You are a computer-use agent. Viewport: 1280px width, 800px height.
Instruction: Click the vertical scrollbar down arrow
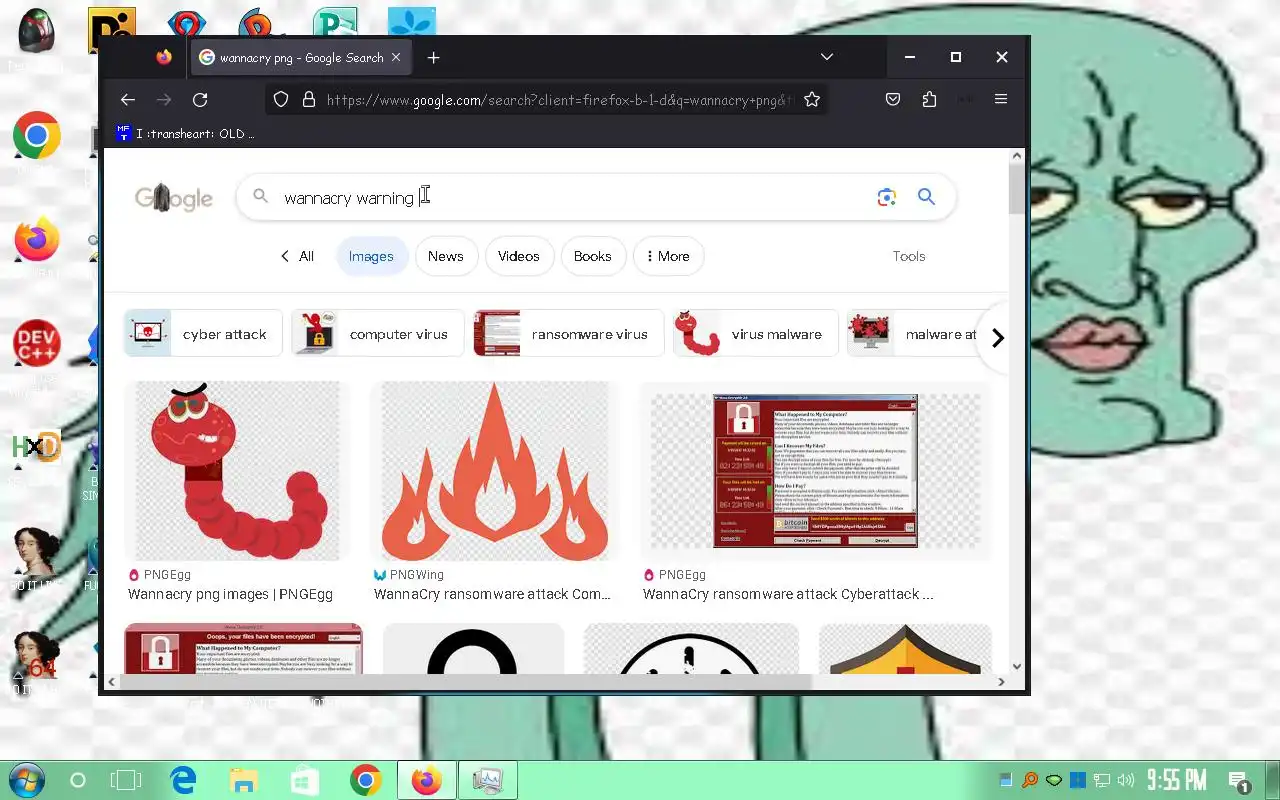[1017, 666]
